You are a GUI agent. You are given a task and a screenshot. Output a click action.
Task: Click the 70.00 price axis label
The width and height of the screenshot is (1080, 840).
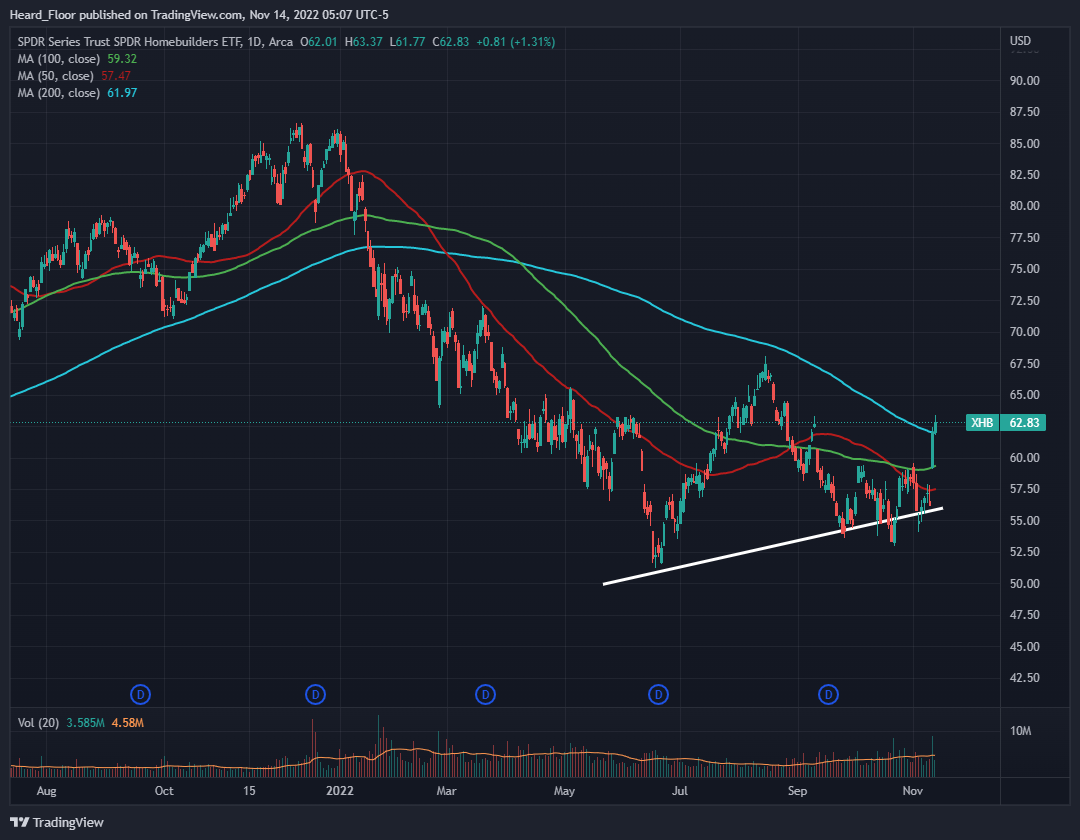click(x=1024, y=332)
